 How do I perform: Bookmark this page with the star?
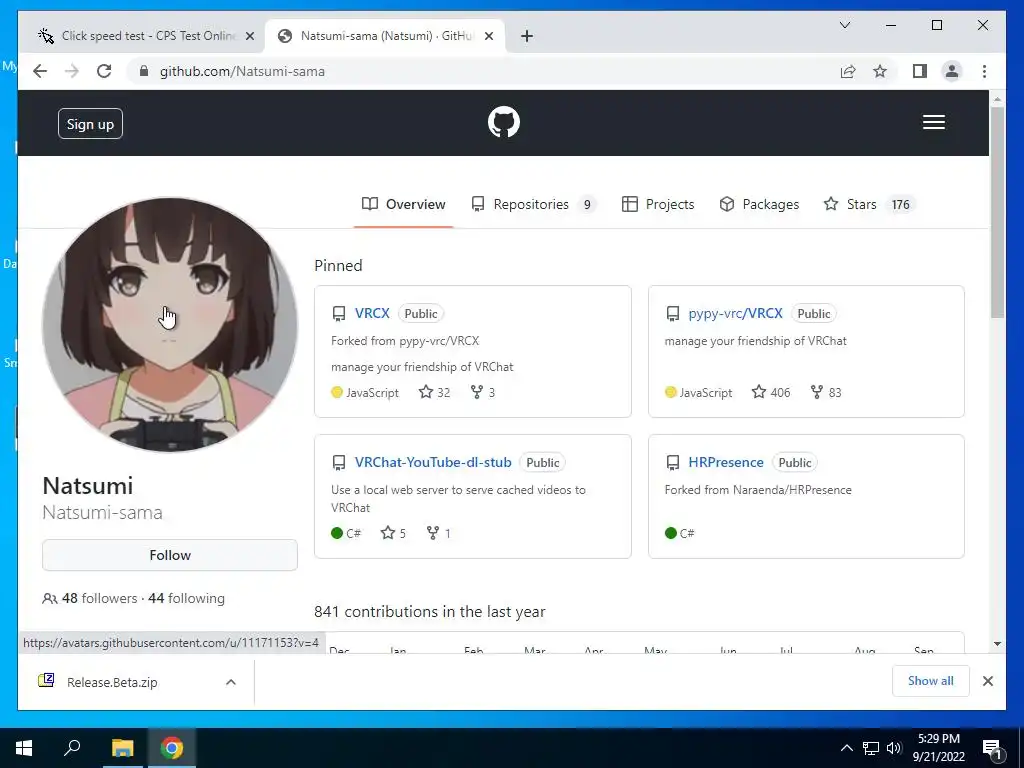pos(880,71)
